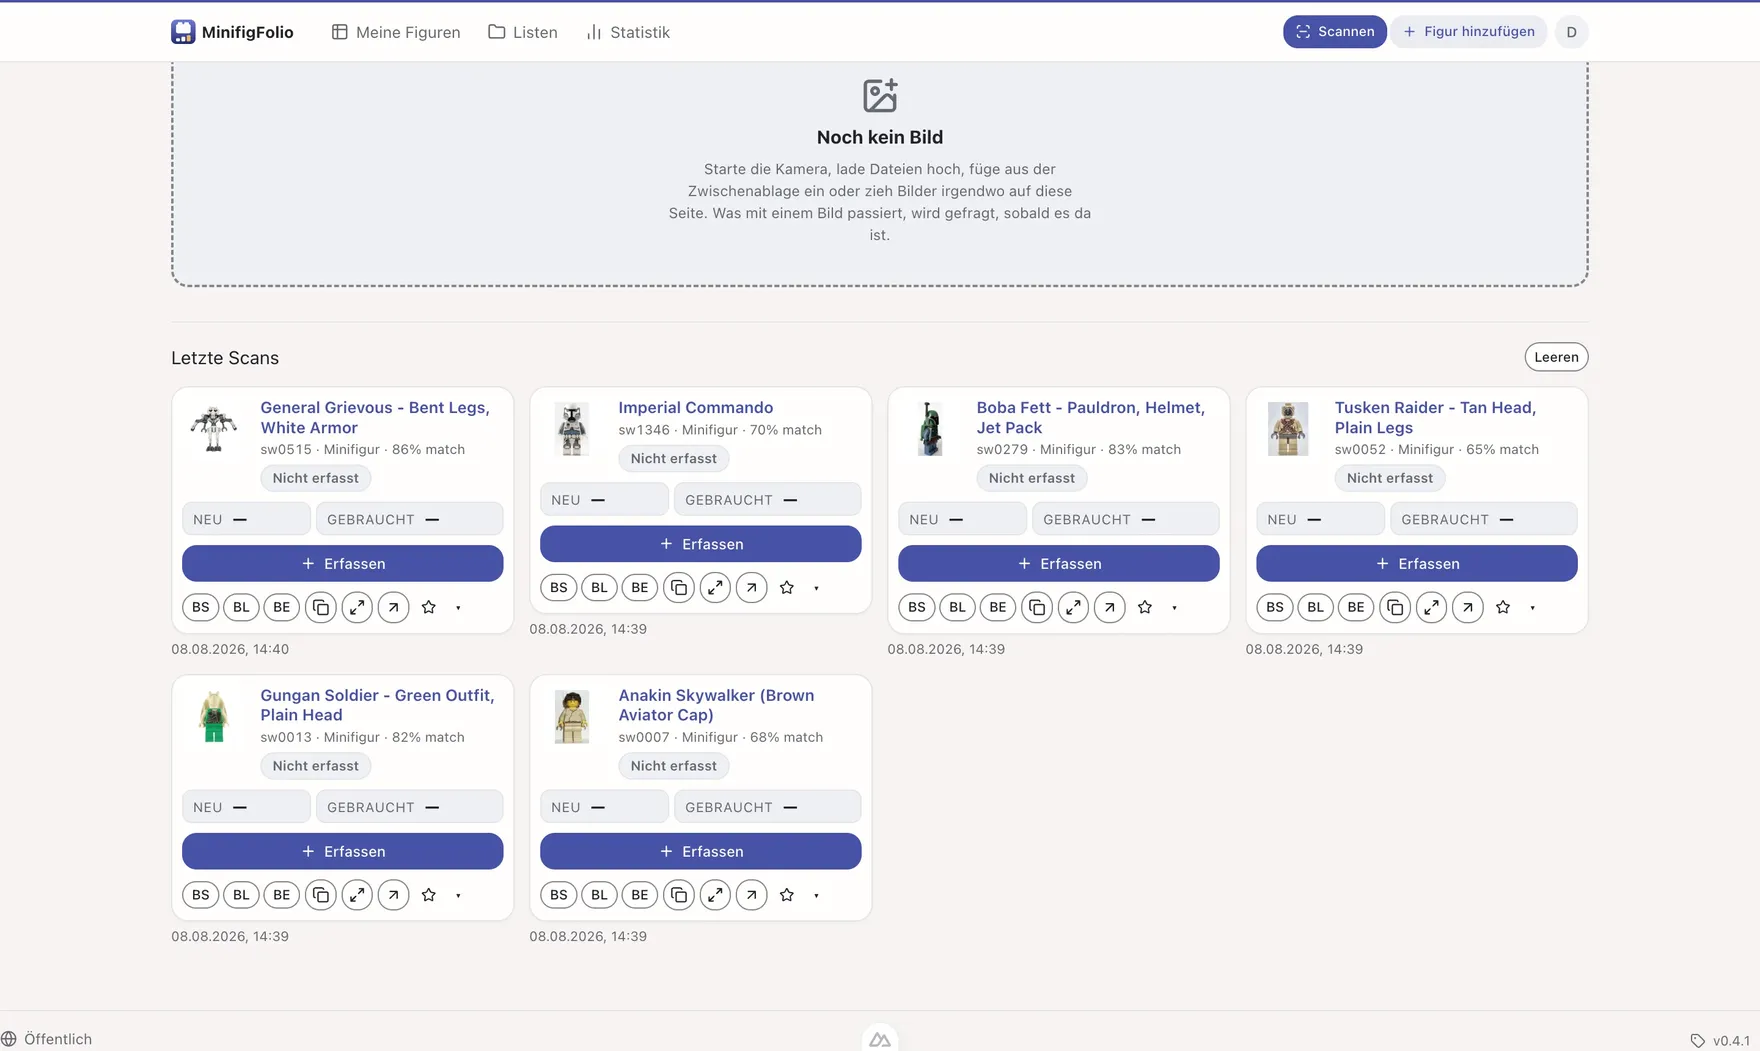This screenshot has height=1051, width=1760.
Task: Open Anakin Skywalker external arrow link
Action: click(x=752, y=895)
